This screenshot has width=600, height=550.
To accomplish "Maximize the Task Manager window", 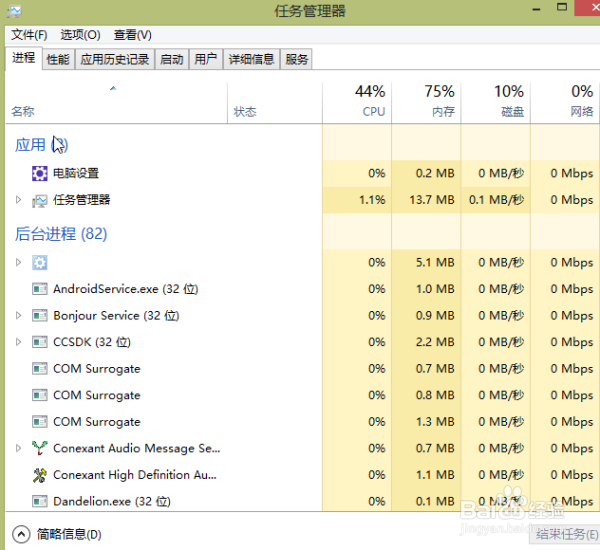I will point(562,7).
